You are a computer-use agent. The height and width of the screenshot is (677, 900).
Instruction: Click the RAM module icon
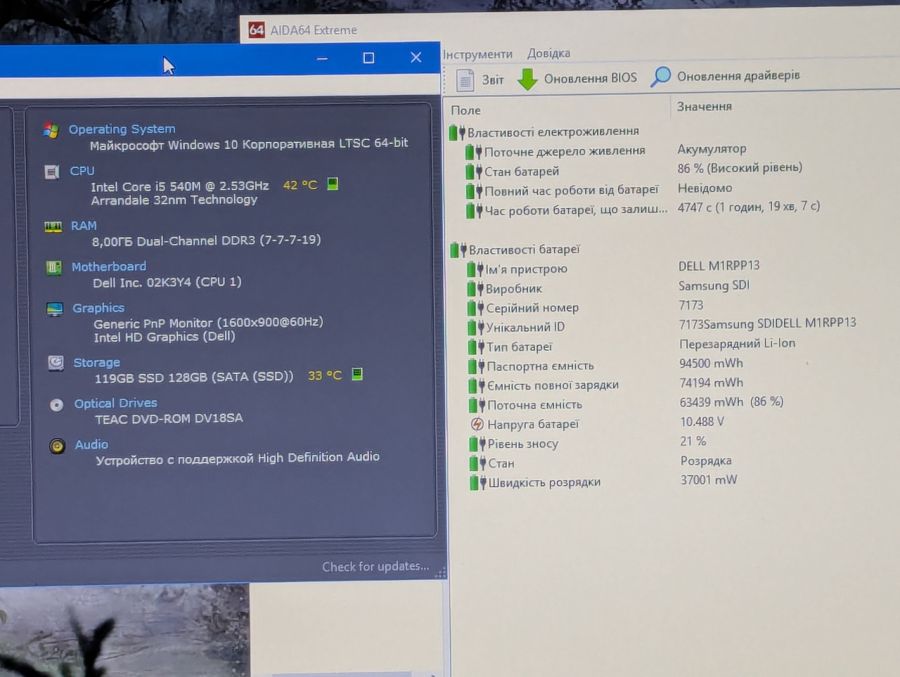point(53,227)
